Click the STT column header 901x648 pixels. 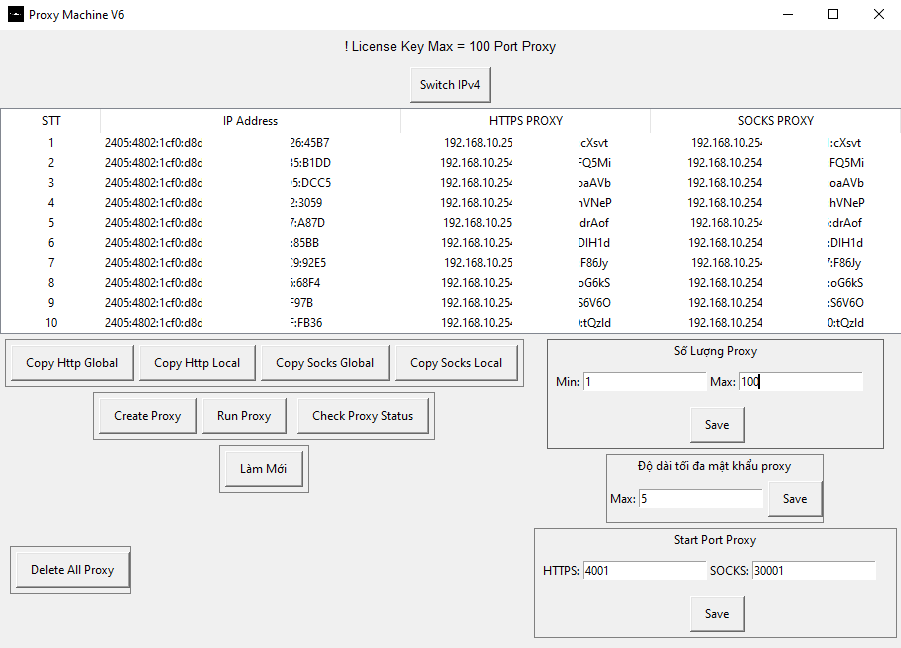(51, 121)
